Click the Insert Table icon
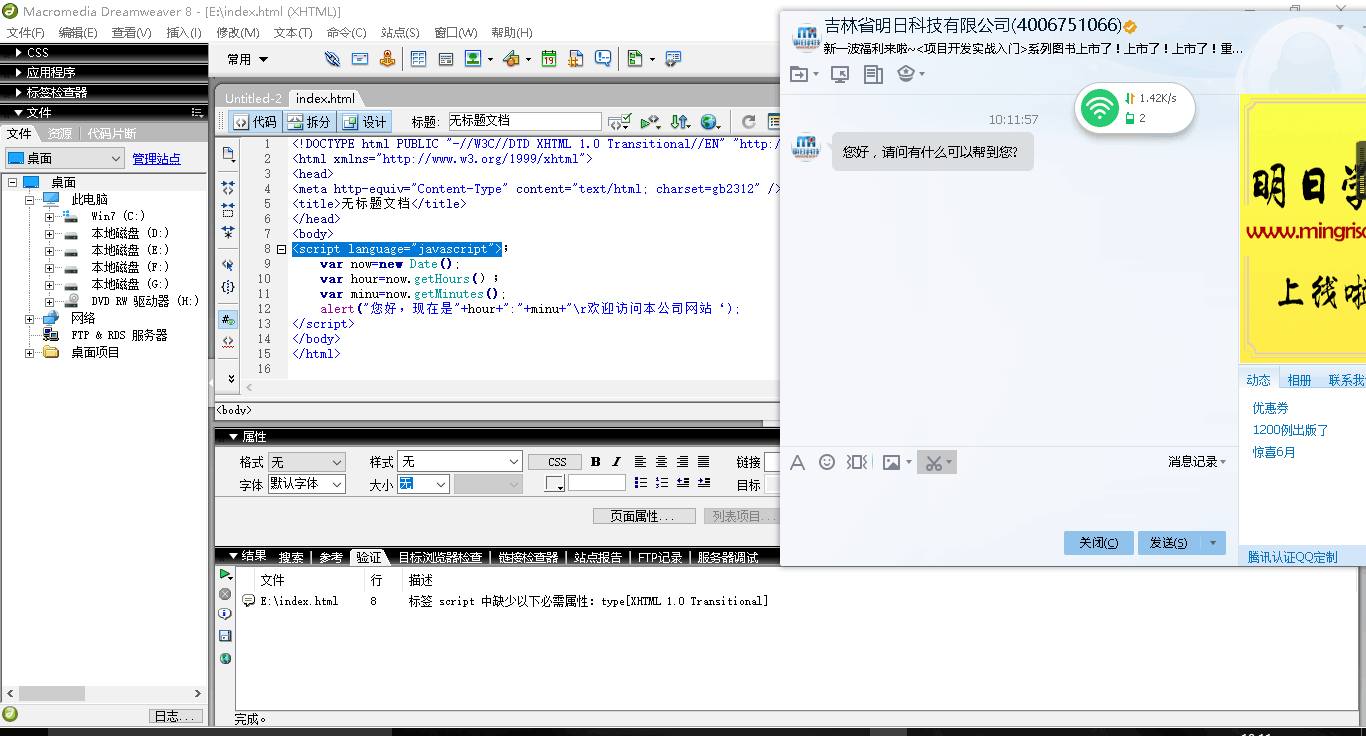Viewport: 1366px width, 736px height. tap(419, 59)
